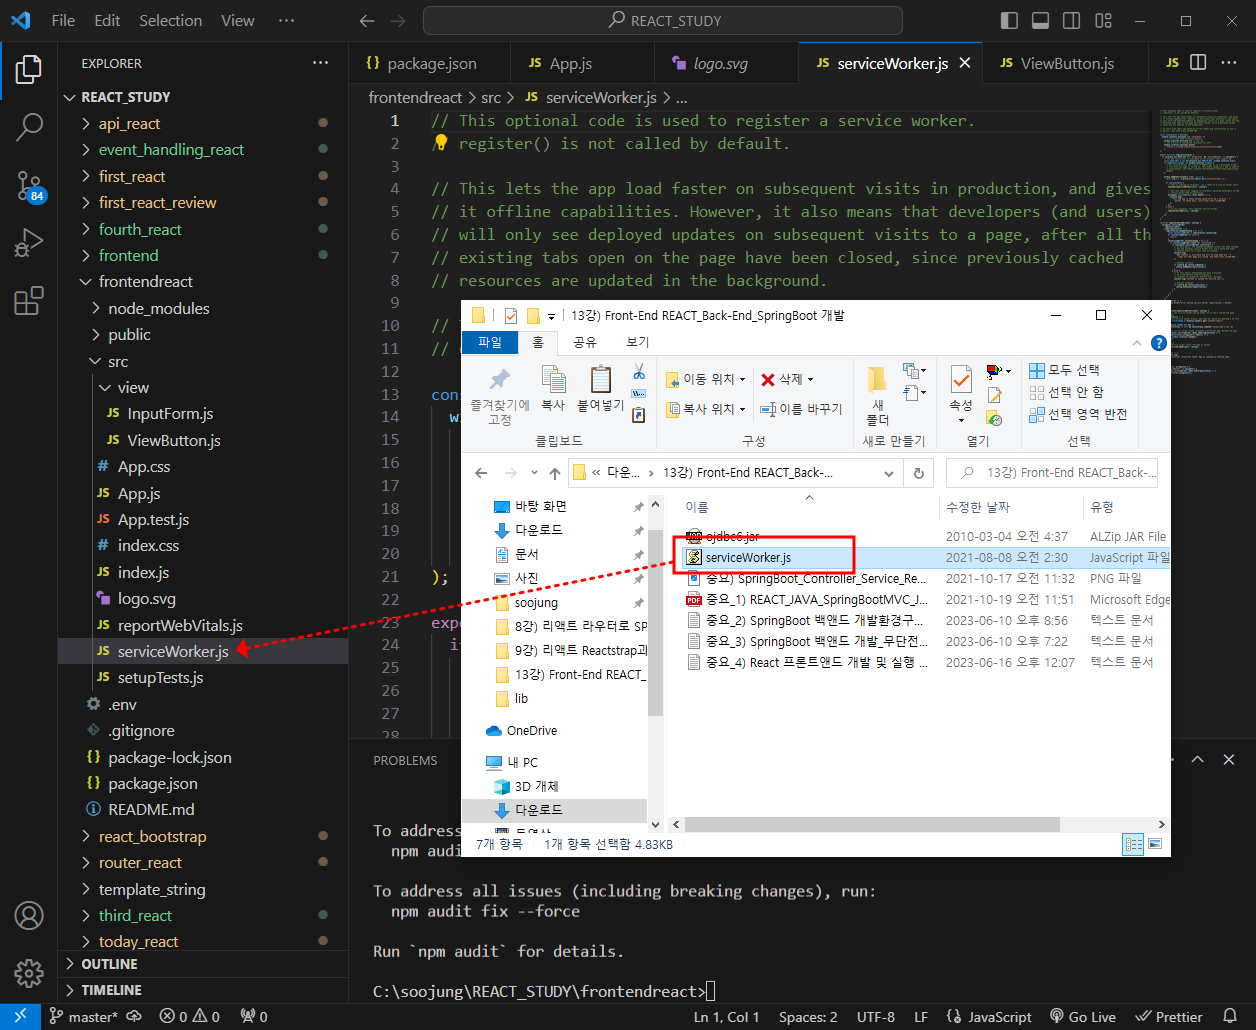Expand the api_react folder
1256x1030 pixels.
click(x=129, y=123)
